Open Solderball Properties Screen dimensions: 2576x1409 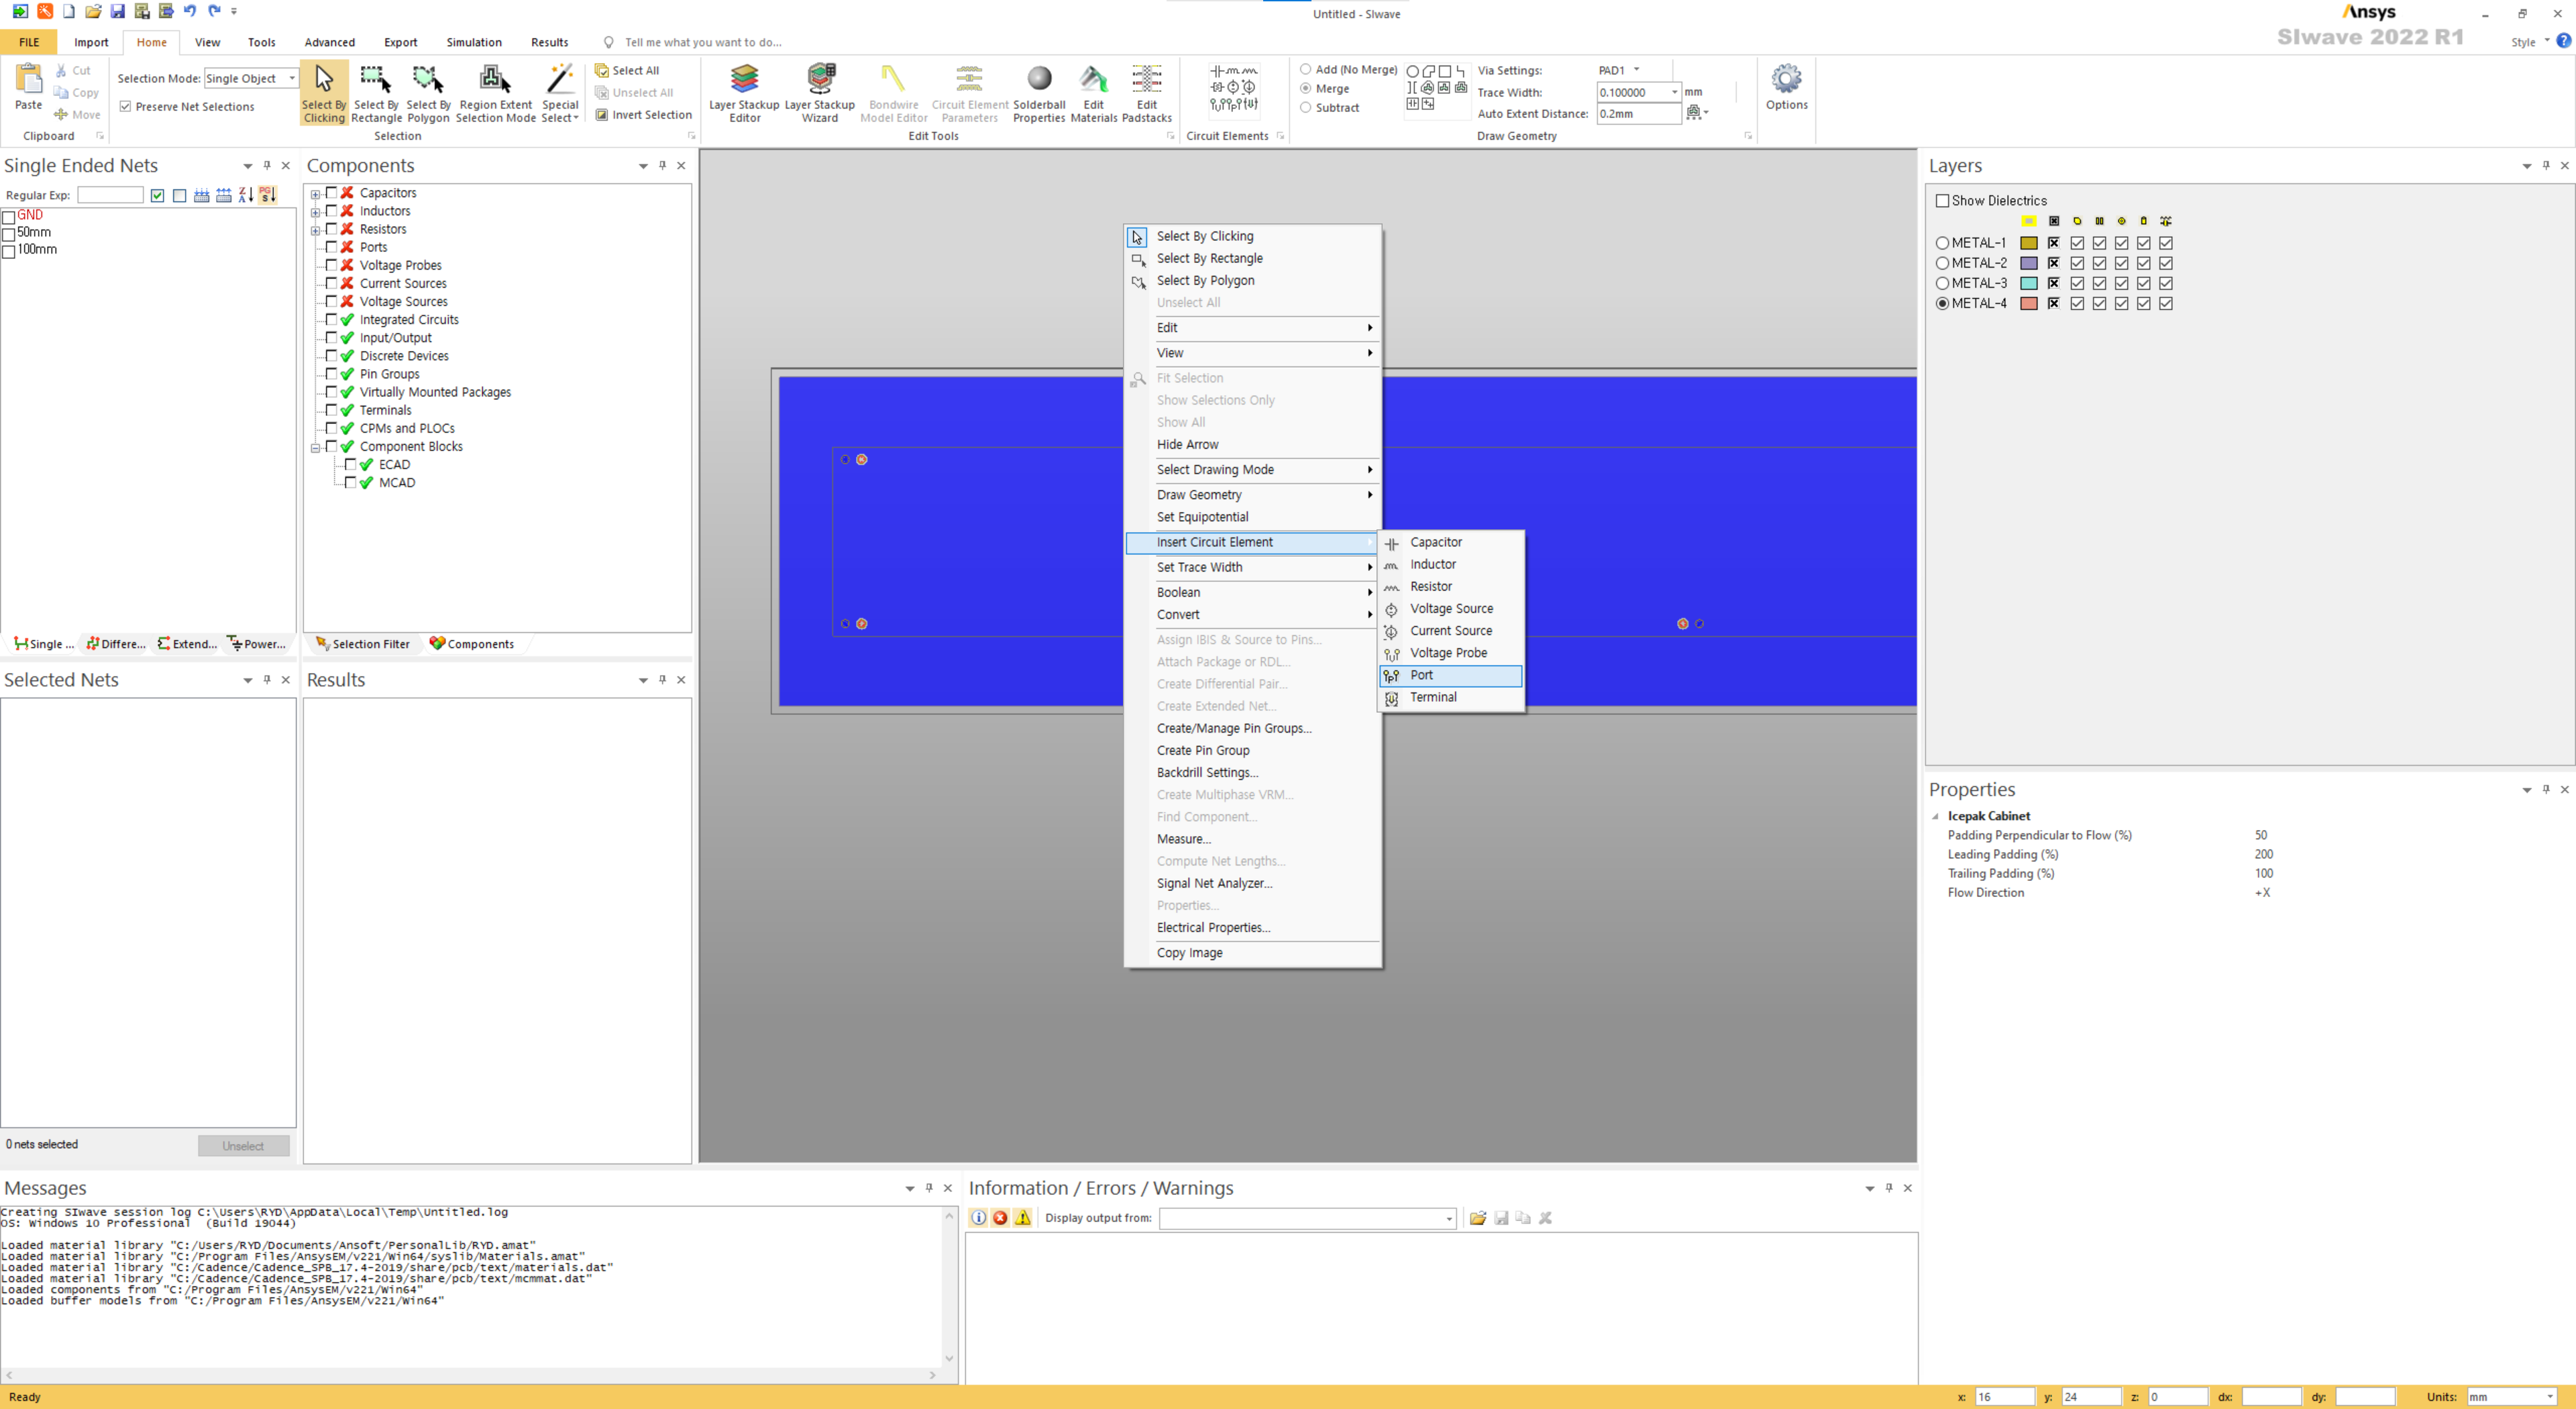[1039, 93]
